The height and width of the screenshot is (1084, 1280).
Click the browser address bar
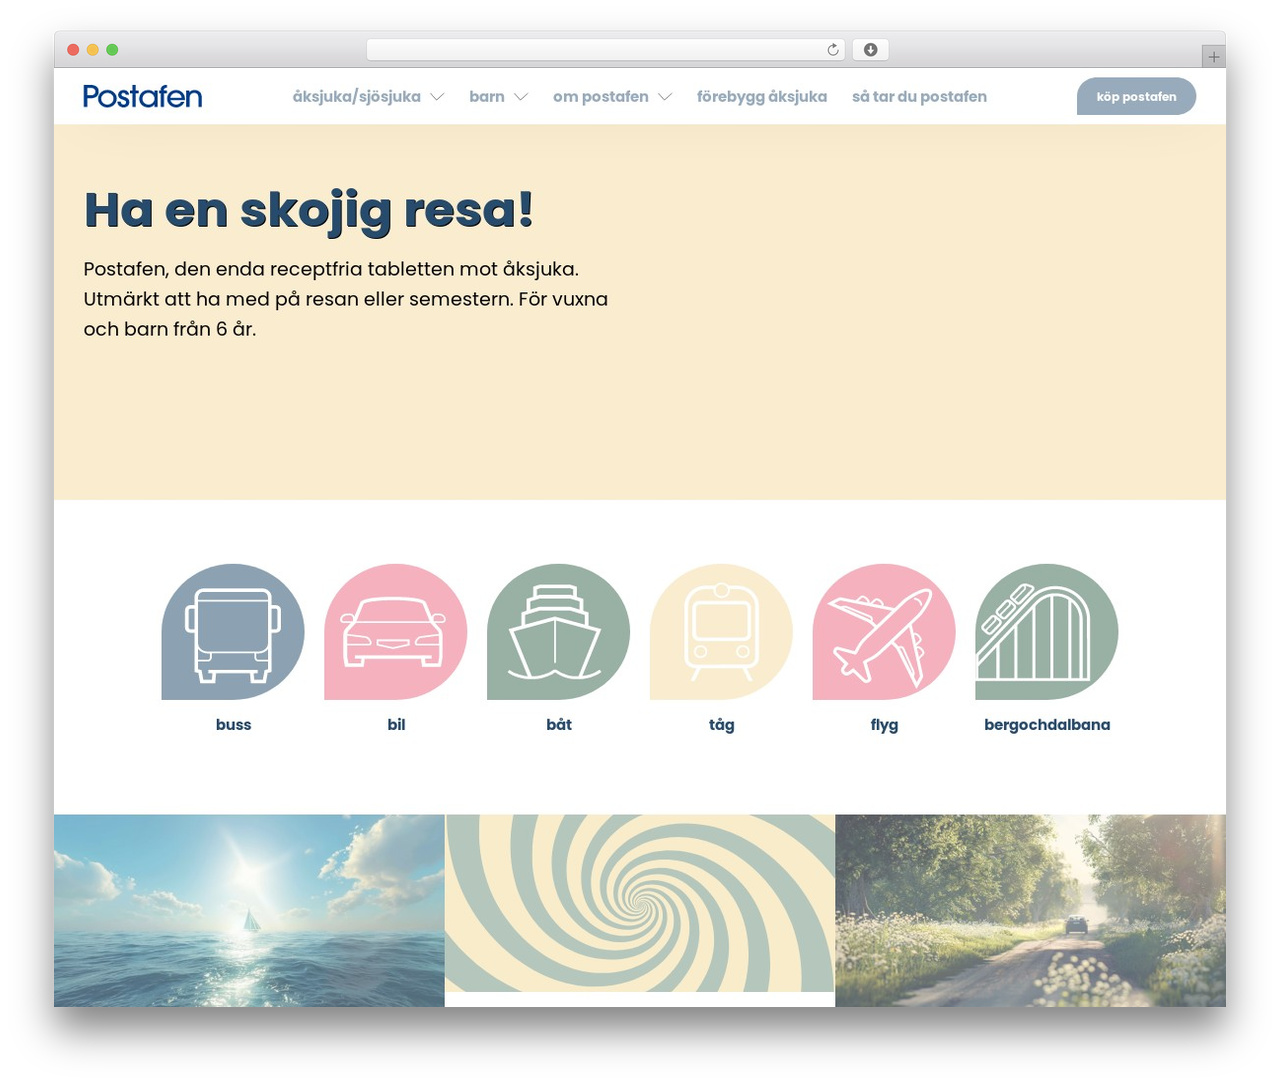pyautogui.click(x=606, y=50)
